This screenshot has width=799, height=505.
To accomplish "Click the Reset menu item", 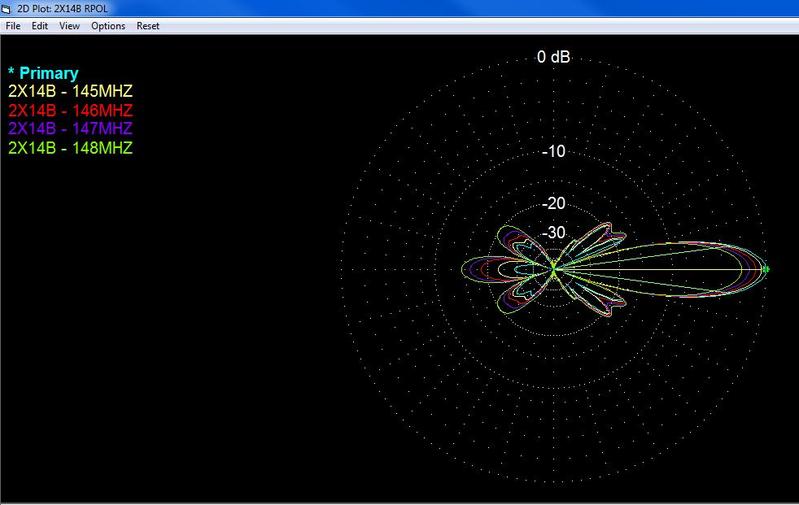I will click(148, 26).
